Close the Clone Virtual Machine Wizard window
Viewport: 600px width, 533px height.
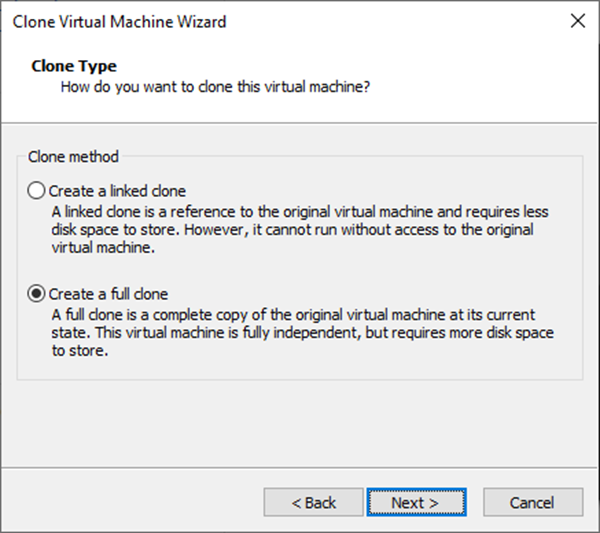click(577, 20)
